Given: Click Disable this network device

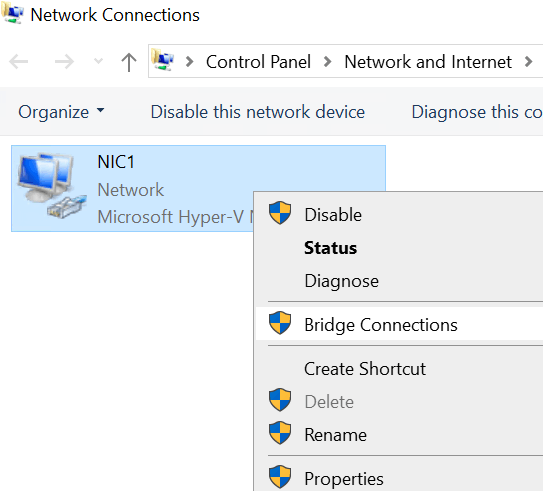Looking at the screenshot, I should [x=258, y=112].
